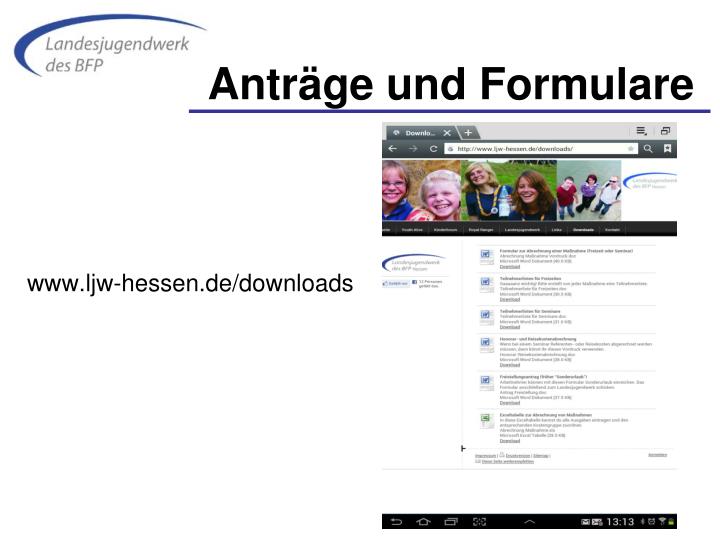The width and height of the screenshot is (720, 540).
Task: Tap the browser forward arrow
Action: [413, 149]
